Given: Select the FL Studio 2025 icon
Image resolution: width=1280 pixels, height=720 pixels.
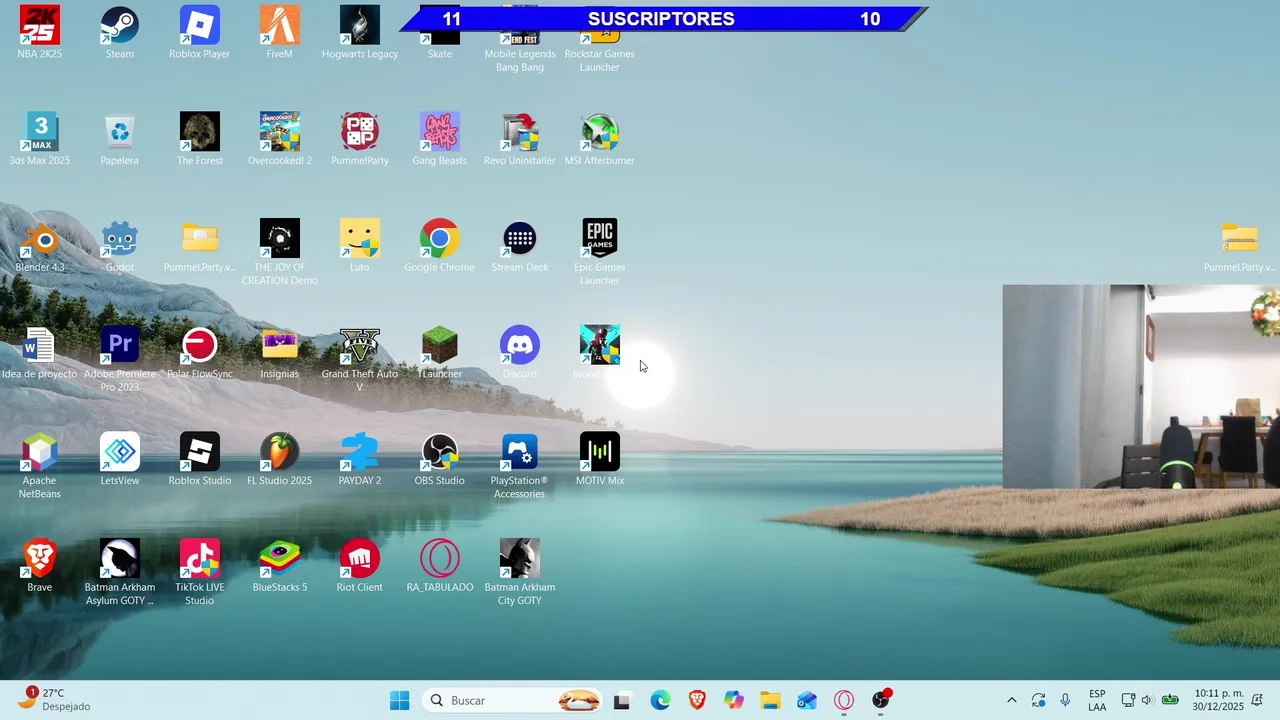Looking at the screenshot, I should (280, 452).
